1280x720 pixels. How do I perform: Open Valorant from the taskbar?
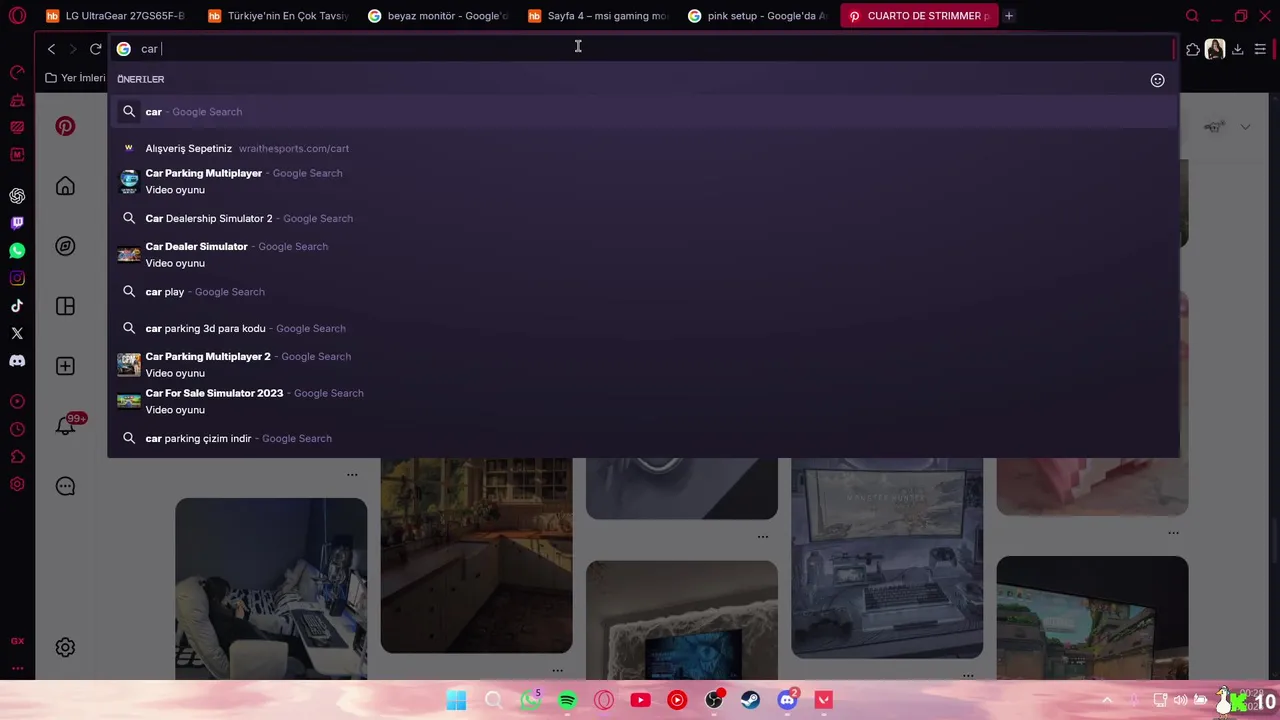(x=824, y=700)
